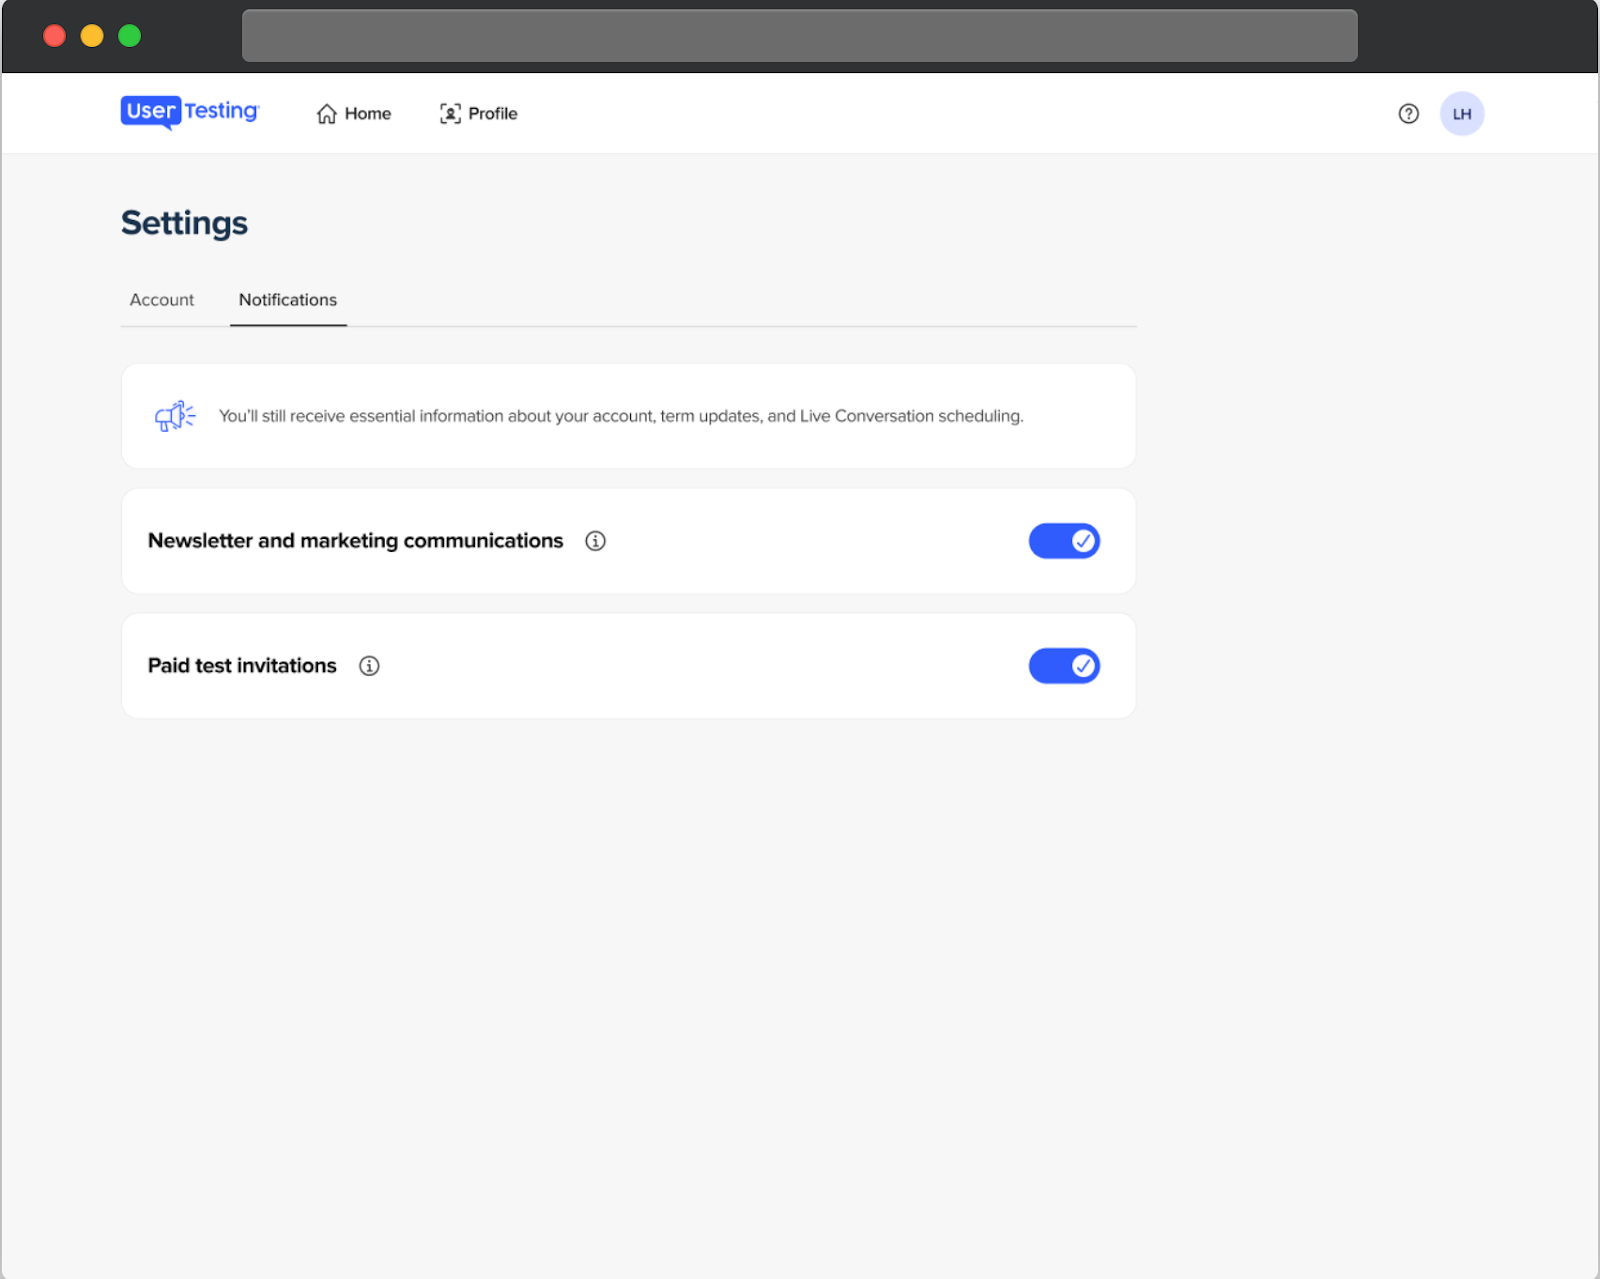This screenshot has height=1279, width=1600.
Task: Click the red close window button
Action: [x=55, y=36]
